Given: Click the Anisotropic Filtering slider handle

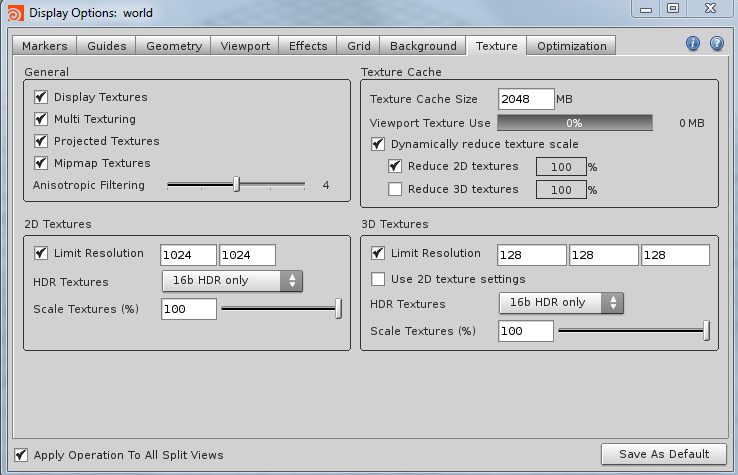Looking at the screenshot, I should tap(237, 185).
